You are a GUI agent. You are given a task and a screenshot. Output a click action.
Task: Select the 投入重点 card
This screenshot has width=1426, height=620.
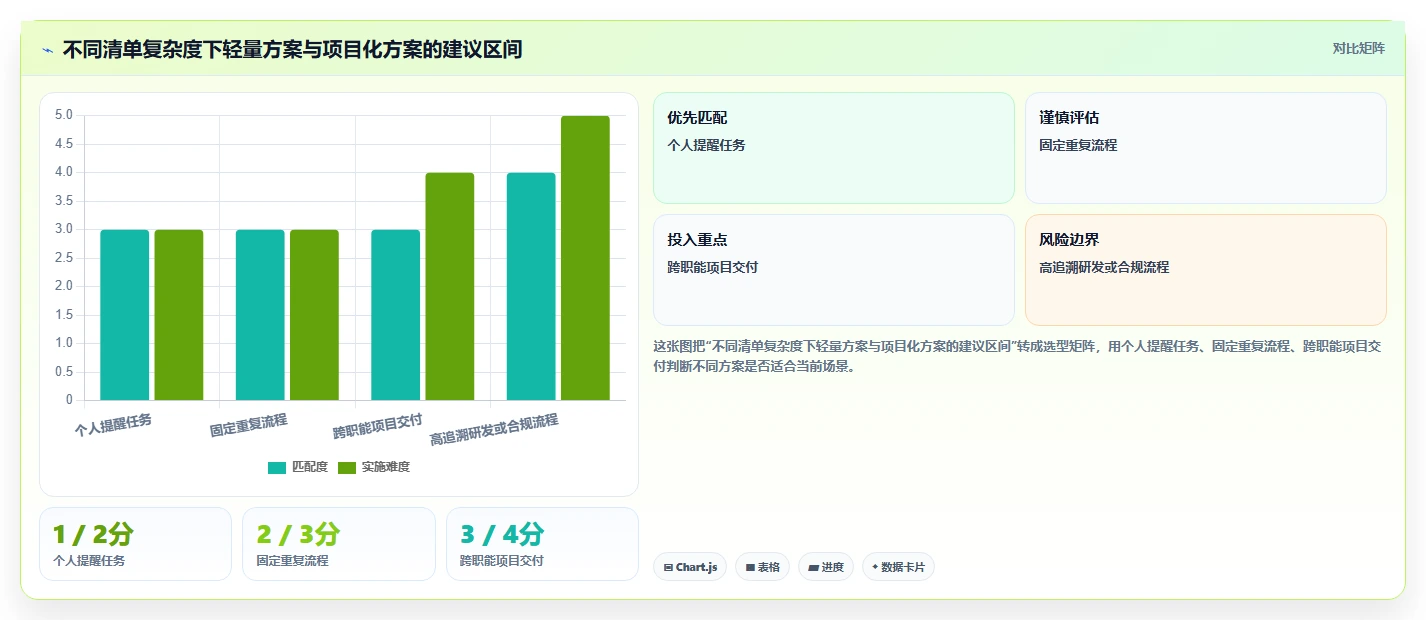click(x=834, y=270)
